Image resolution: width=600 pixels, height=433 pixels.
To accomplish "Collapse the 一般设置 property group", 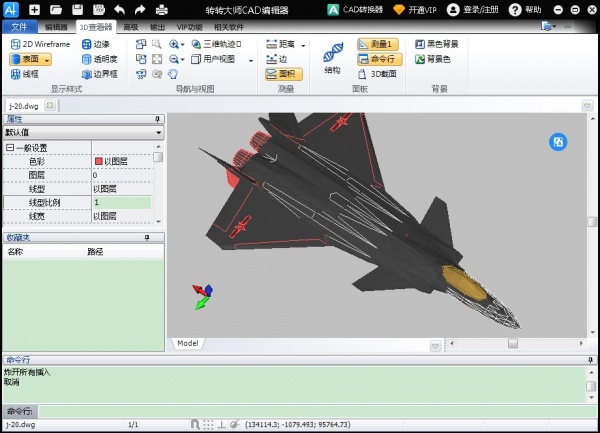I will (9, 148).
